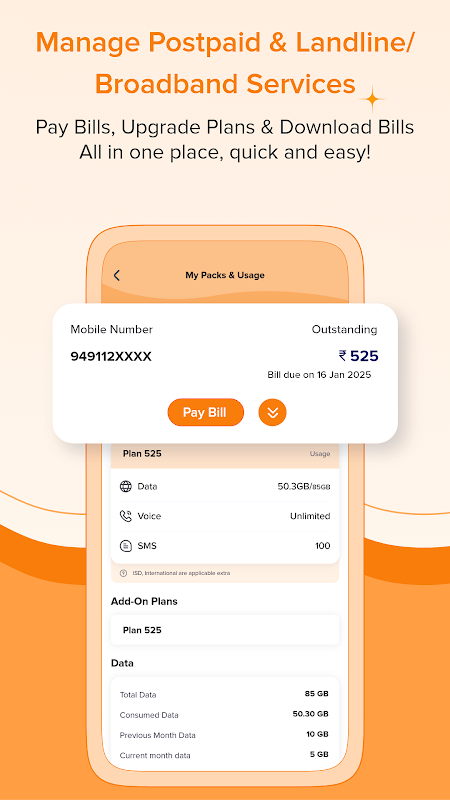
Task: Click the Total Data row
Action: click(224, 694)
